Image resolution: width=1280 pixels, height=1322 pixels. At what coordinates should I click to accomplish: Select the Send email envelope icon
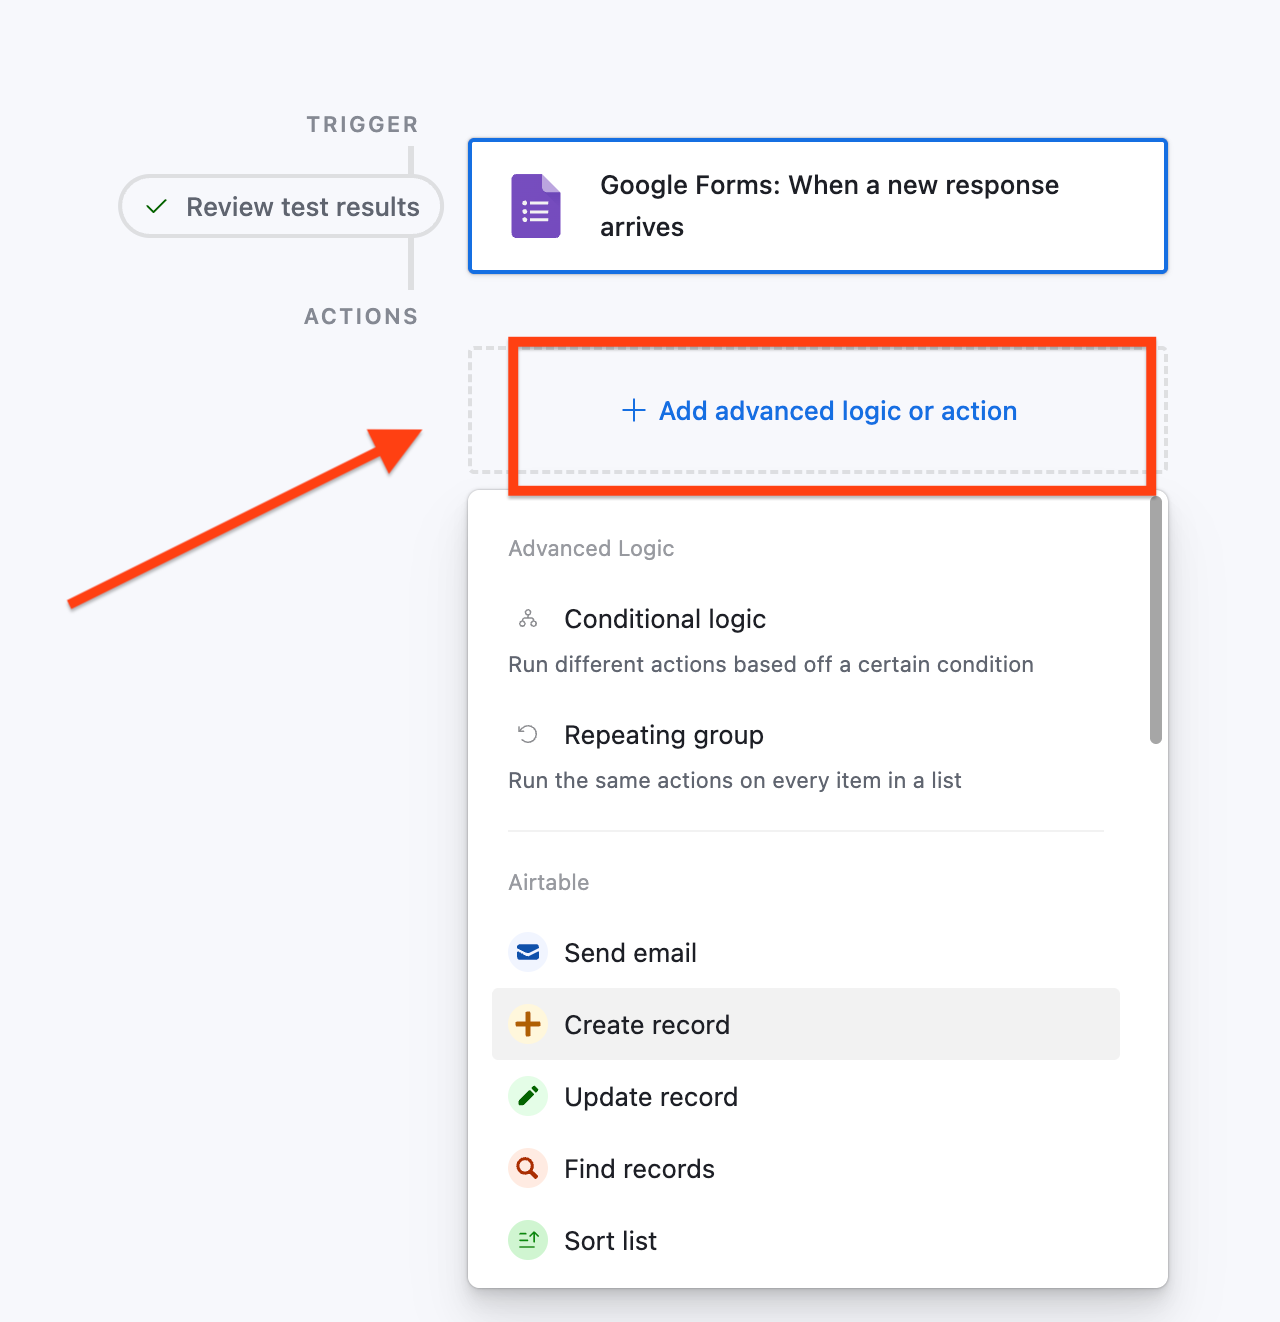[527, 952]
